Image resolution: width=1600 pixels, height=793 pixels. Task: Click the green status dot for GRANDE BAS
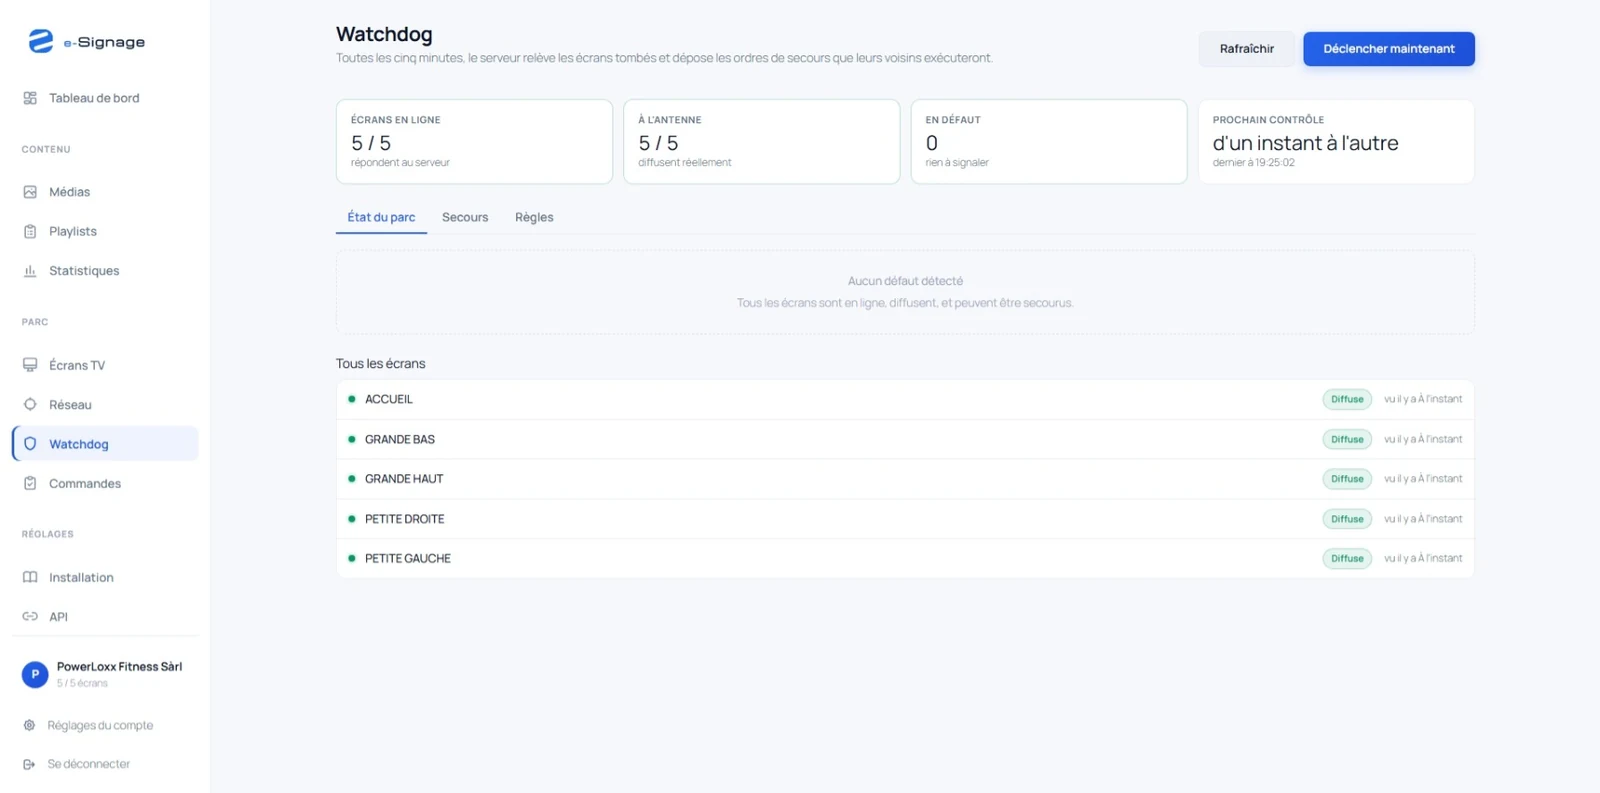(352, 439)
